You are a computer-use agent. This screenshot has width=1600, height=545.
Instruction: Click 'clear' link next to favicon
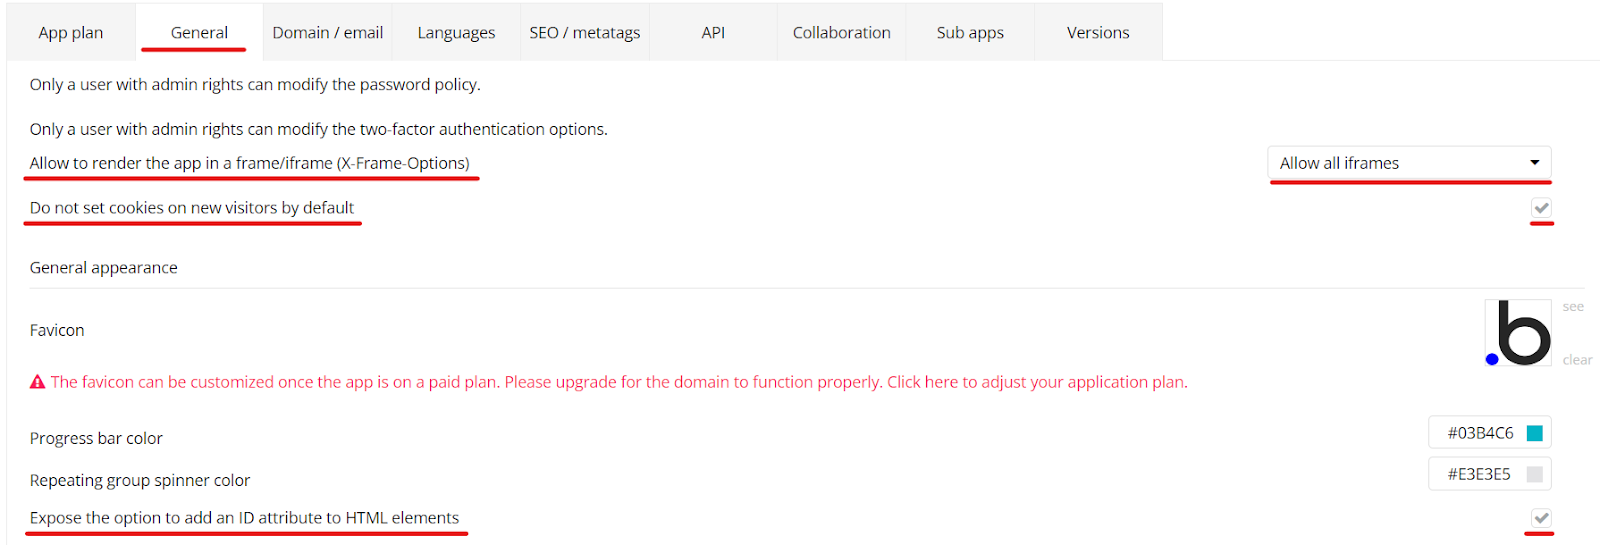tap(1577, 360)
